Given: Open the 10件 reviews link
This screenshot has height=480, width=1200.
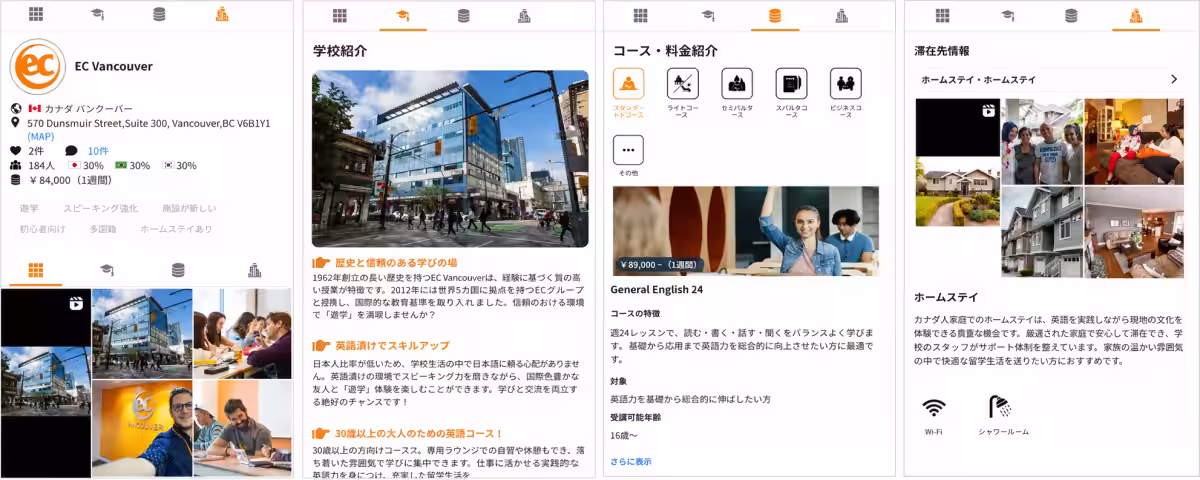Looking at the screenshot, I should pos(98,151).
